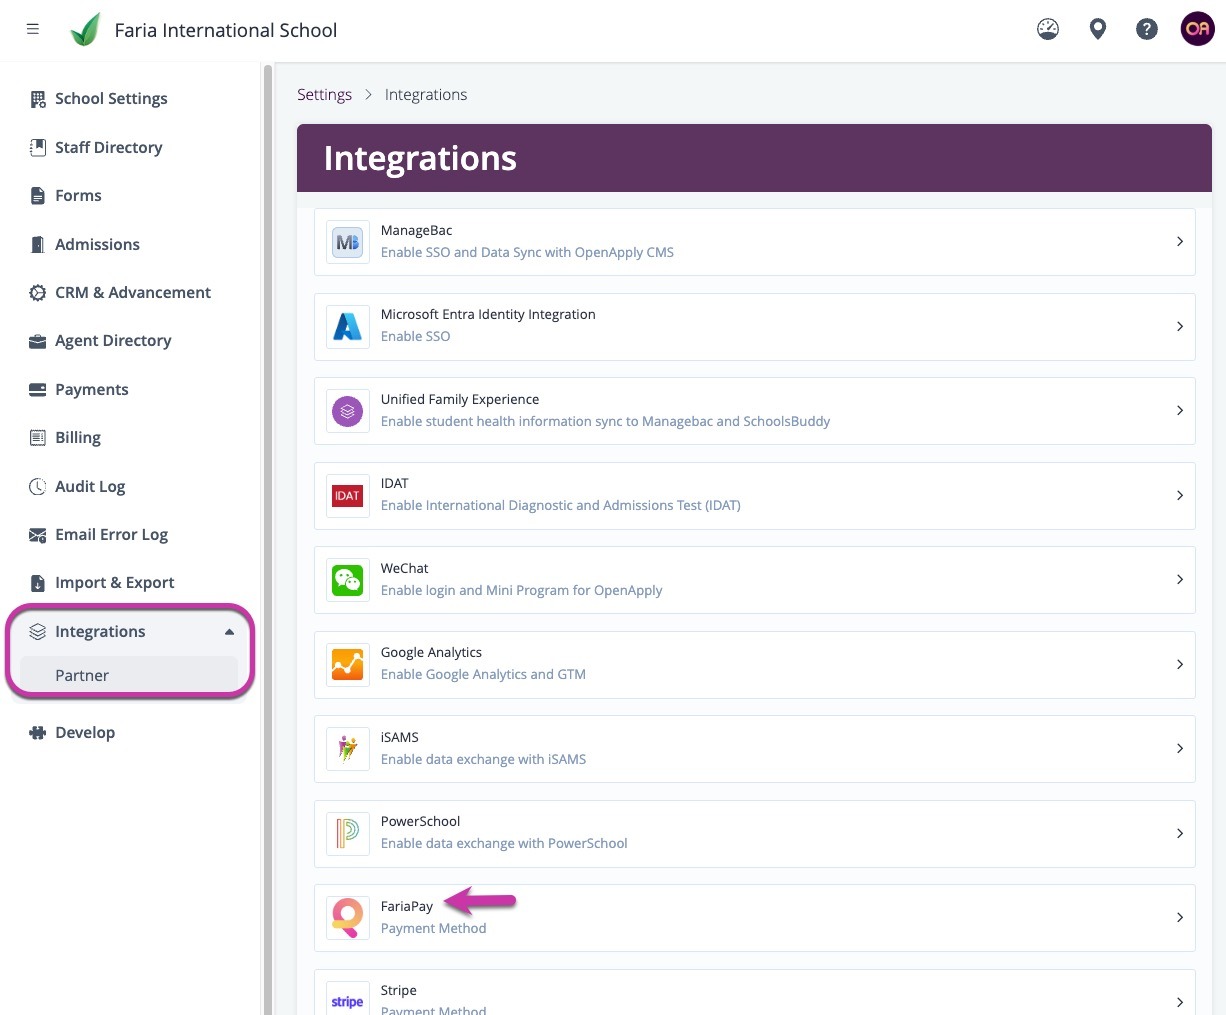
Task: Collapse the Integrations sidebar section arrow
Action: (229, 632)
